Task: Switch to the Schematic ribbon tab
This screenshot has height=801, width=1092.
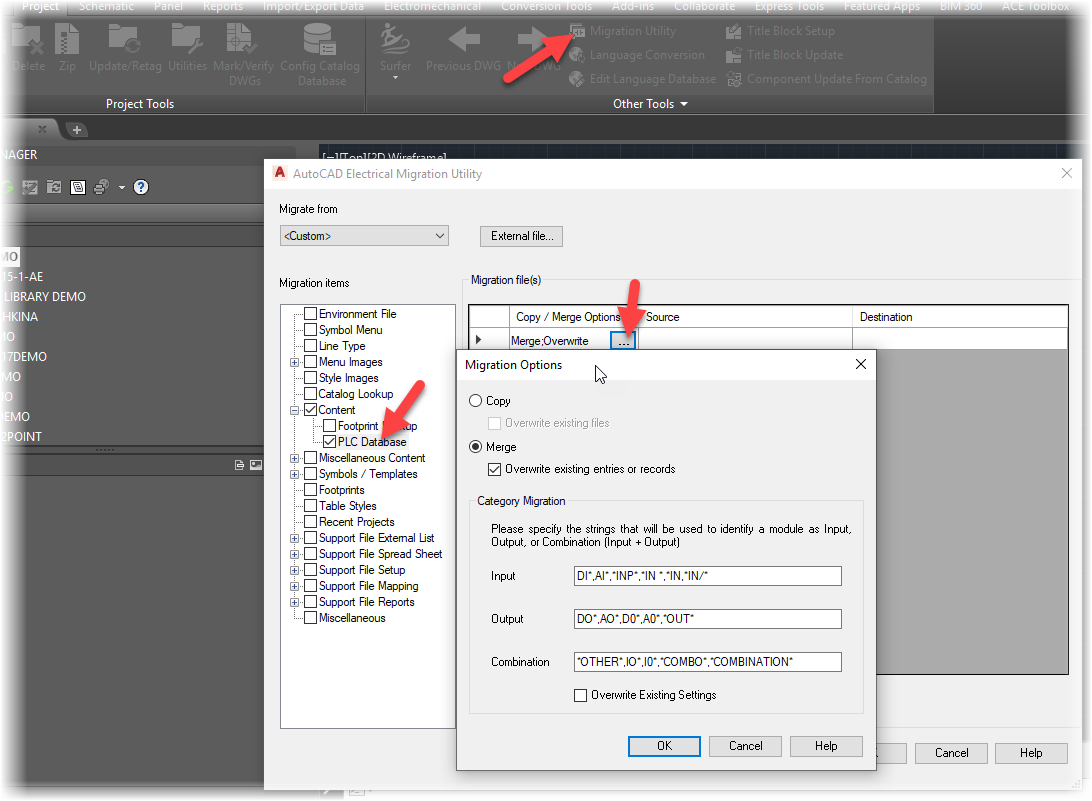Action: click(106, 7)
